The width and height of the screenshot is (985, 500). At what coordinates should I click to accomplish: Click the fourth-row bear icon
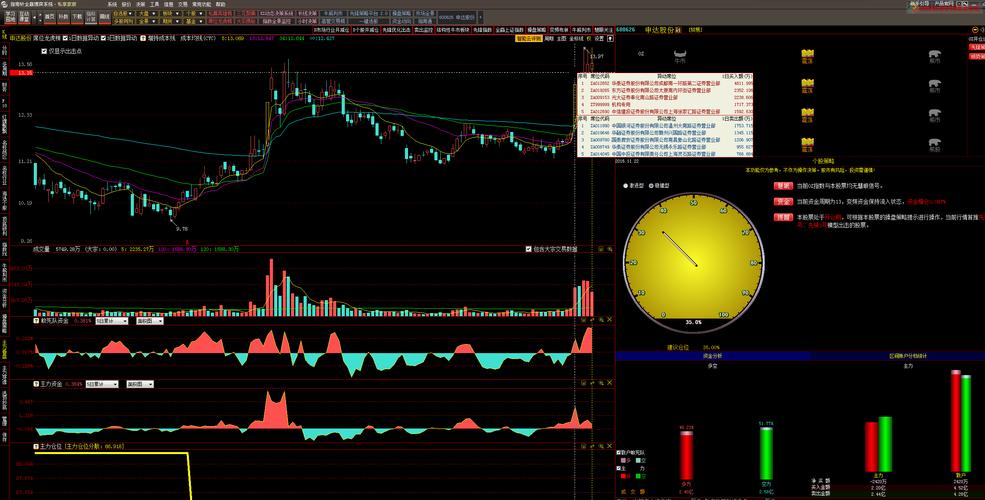pos(935,144)
